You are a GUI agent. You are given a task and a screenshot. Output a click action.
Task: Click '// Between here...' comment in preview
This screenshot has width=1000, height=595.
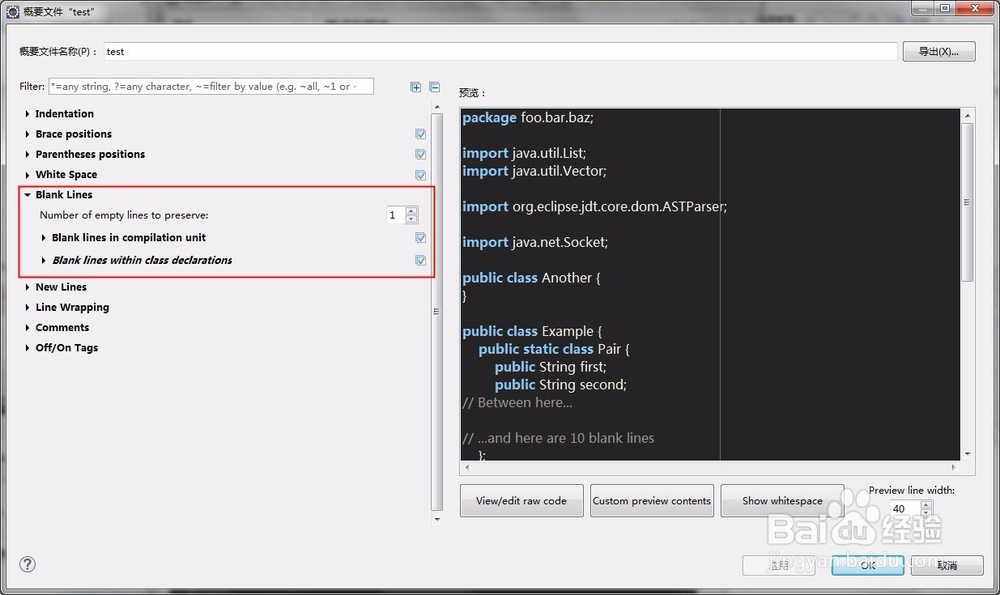[517, 403]
